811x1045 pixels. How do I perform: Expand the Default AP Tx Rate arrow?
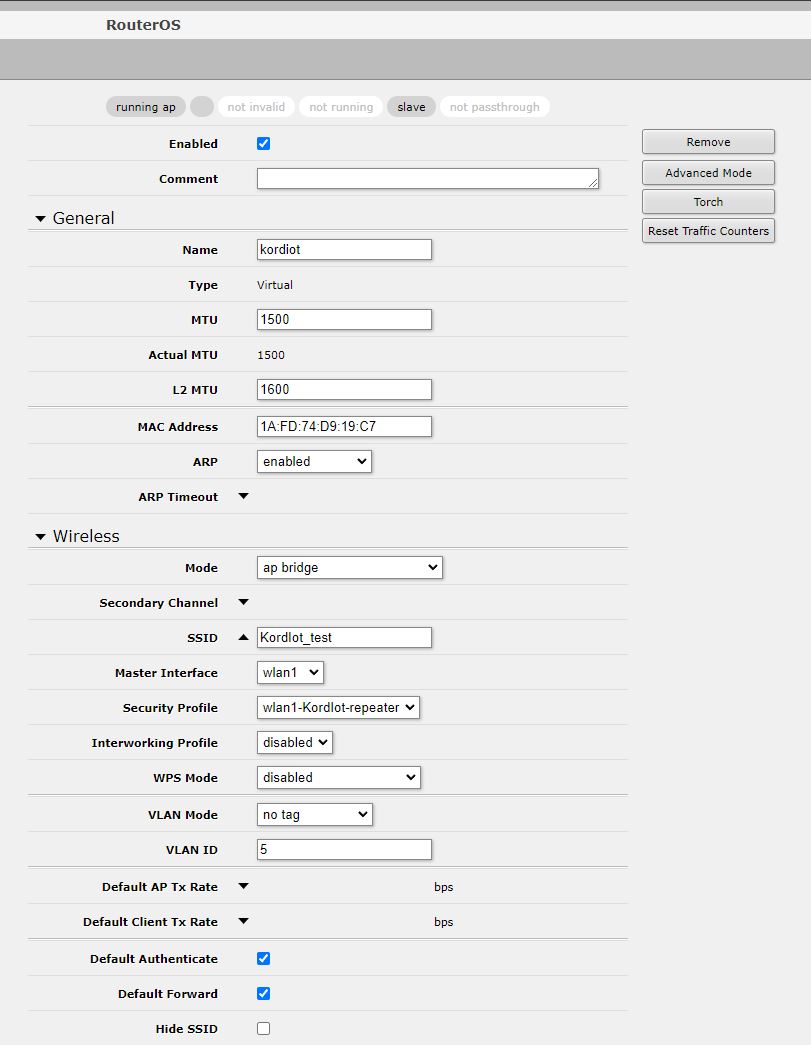pos(243,886)
